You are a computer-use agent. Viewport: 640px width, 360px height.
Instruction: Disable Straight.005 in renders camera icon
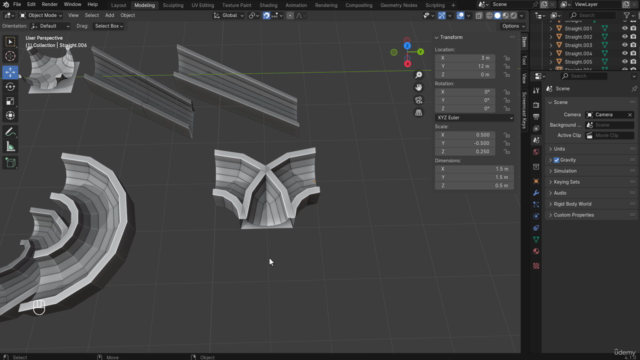point(633,62)
